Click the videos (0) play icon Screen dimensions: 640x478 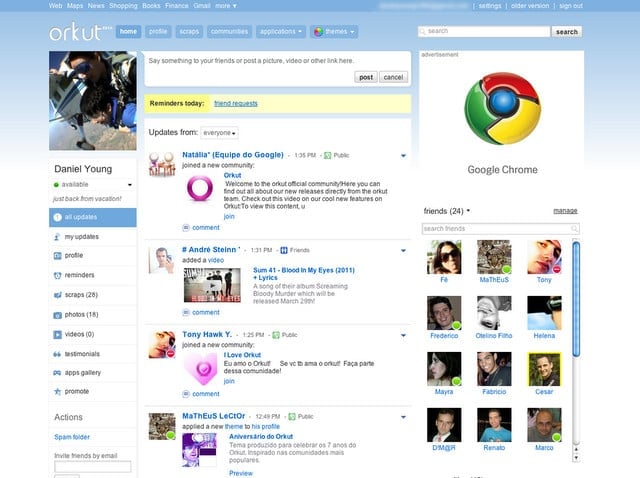tap(57, 334)
